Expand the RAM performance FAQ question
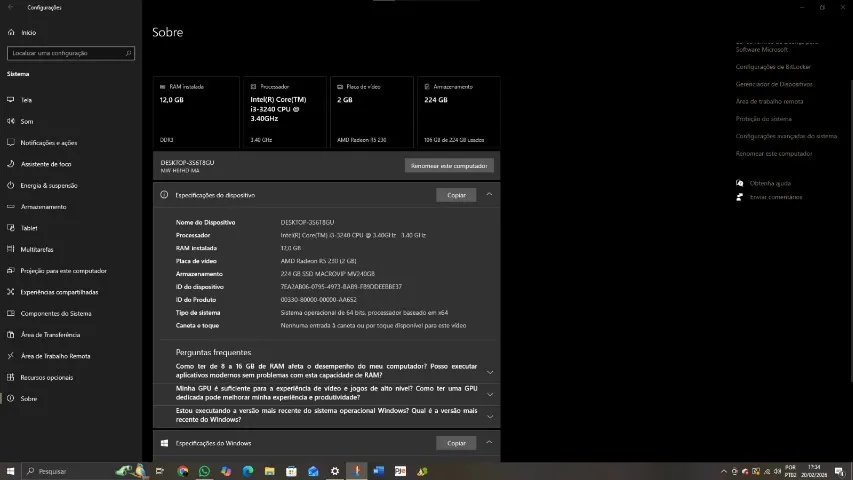This screenshot has height=480, width=853. click(x=489, y=372)
